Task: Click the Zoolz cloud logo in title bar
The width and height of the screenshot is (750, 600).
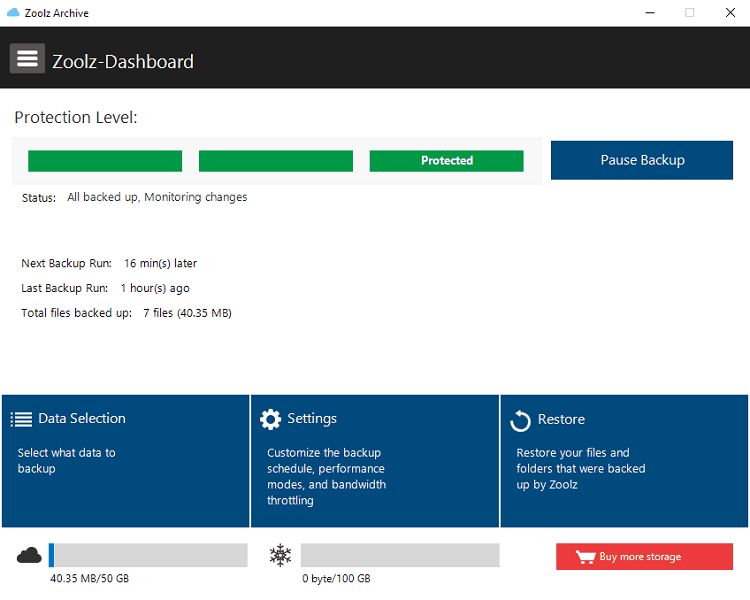Action: tap(13, 13)
